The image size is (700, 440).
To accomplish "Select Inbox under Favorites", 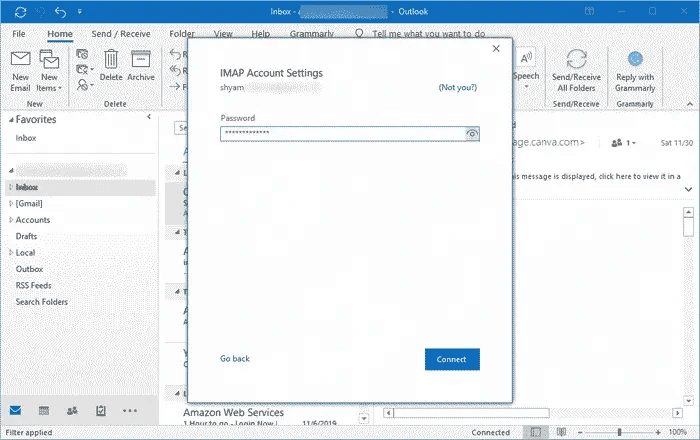I will pos(26,138).
